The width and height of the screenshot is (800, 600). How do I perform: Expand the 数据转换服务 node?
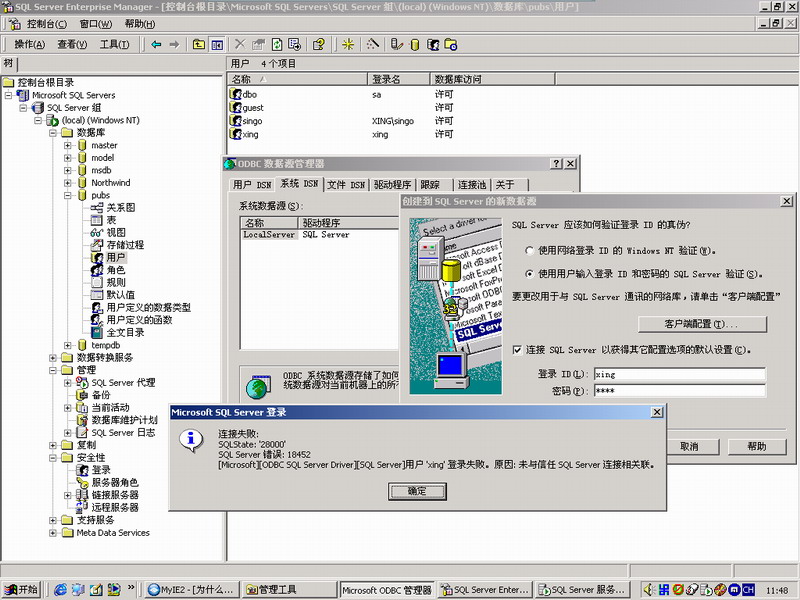(x=53, y=358)
